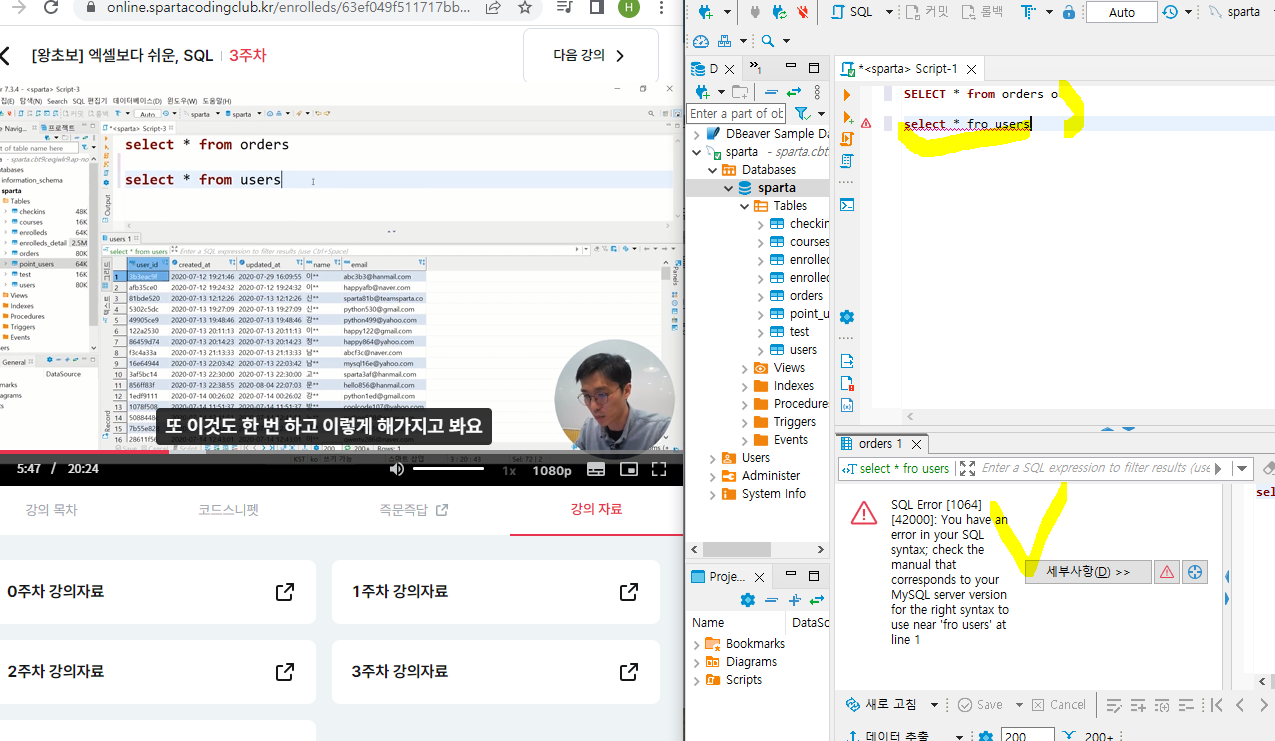
Task: Toggle picture-in-picture on lecture video
Action: [629, 469]
